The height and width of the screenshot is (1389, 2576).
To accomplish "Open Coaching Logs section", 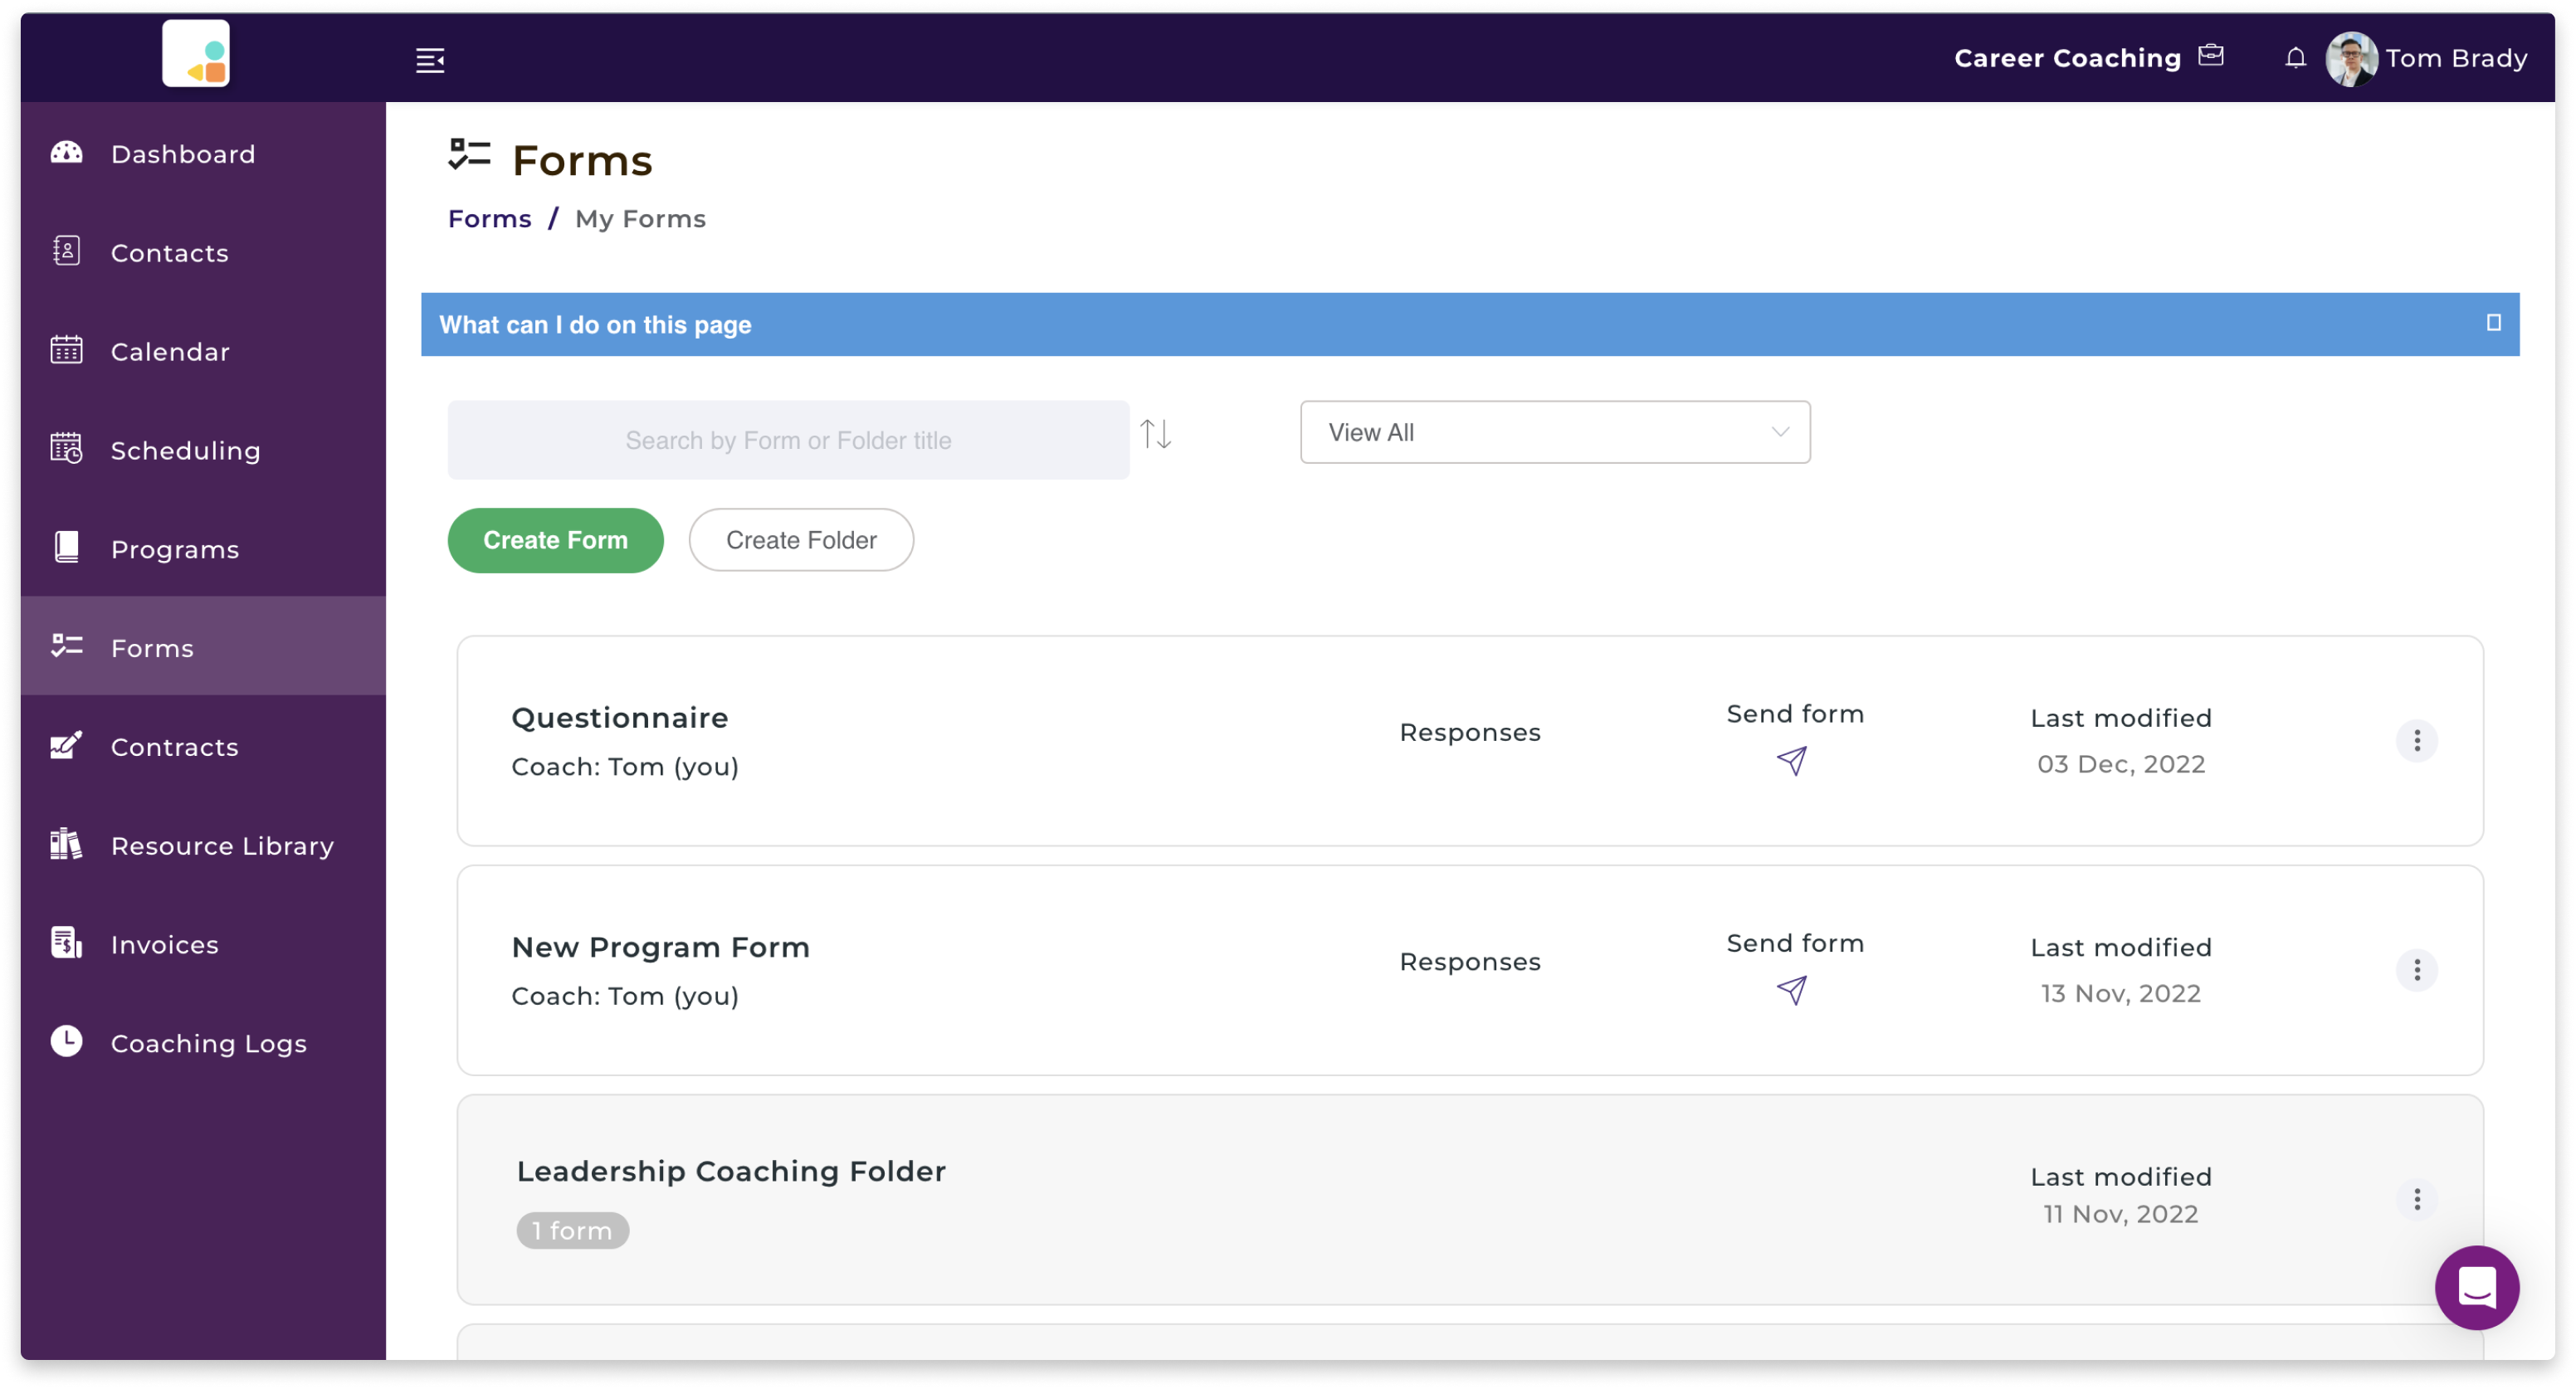I will 203,1044.
